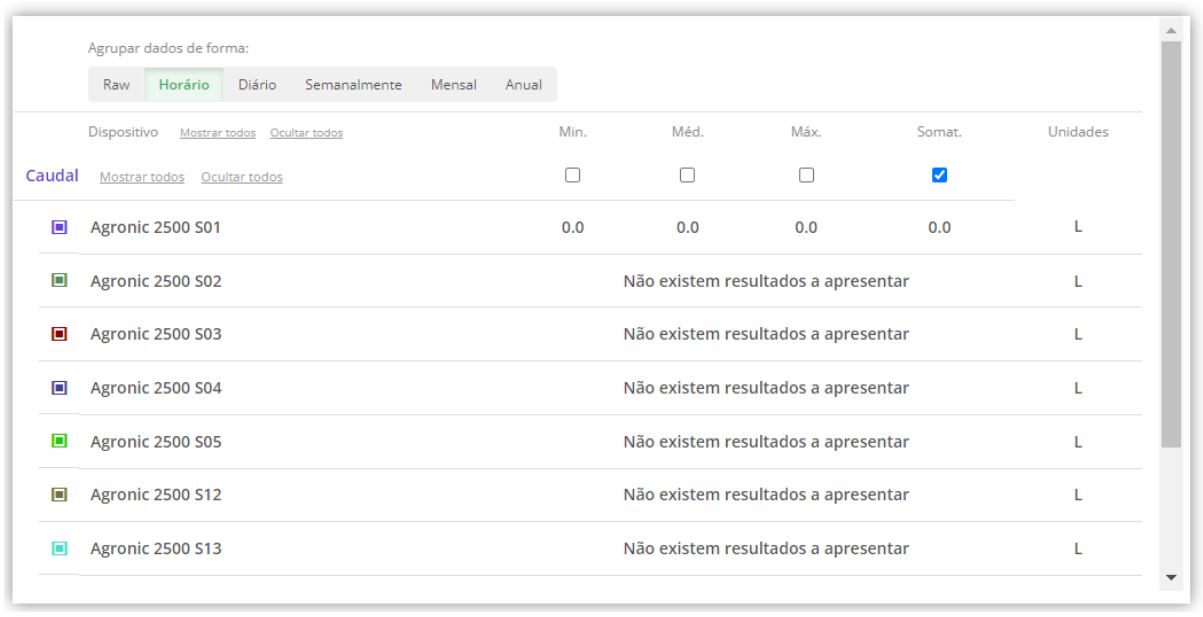Image resolution: width=1203 pixels, height=617 pixels.
Task: Click the Agronic 2500 S01 device name
Action: [x=156, y=227]
